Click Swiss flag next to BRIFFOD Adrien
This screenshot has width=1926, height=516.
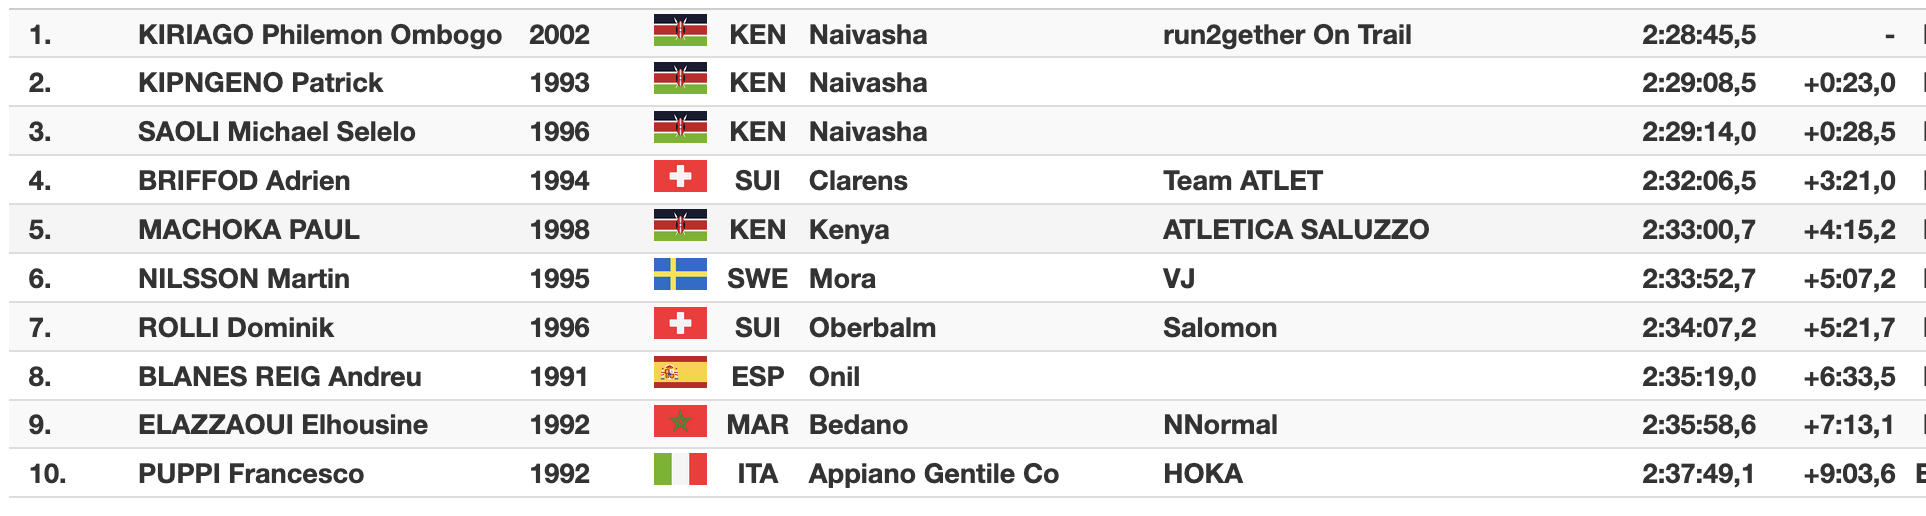pyautogui.click(x=680, y=177)
